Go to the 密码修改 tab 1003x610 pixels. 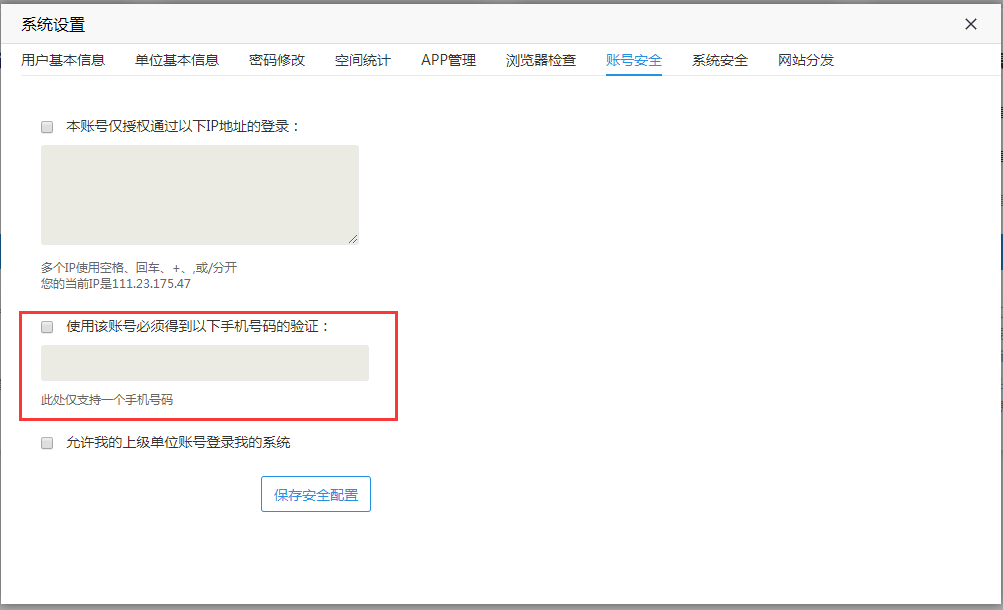(277, 60)
